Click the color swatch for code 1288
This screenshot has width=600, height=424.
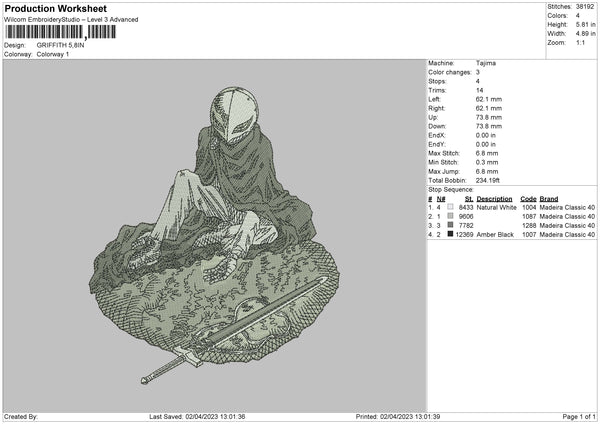point(450,225)
